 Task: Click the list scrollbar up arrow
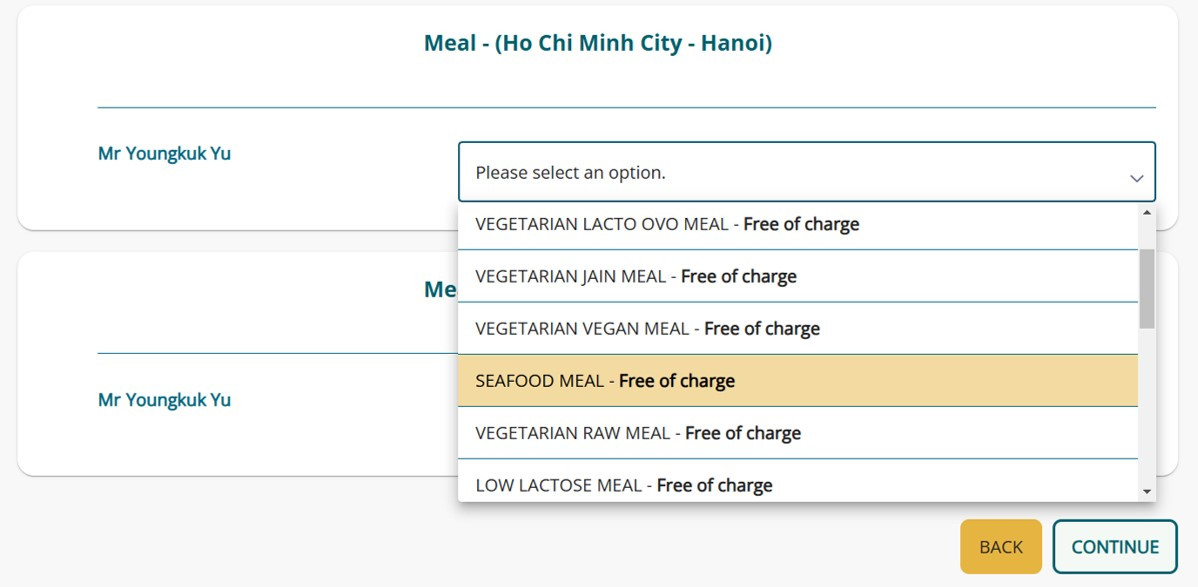(1146, 212)
